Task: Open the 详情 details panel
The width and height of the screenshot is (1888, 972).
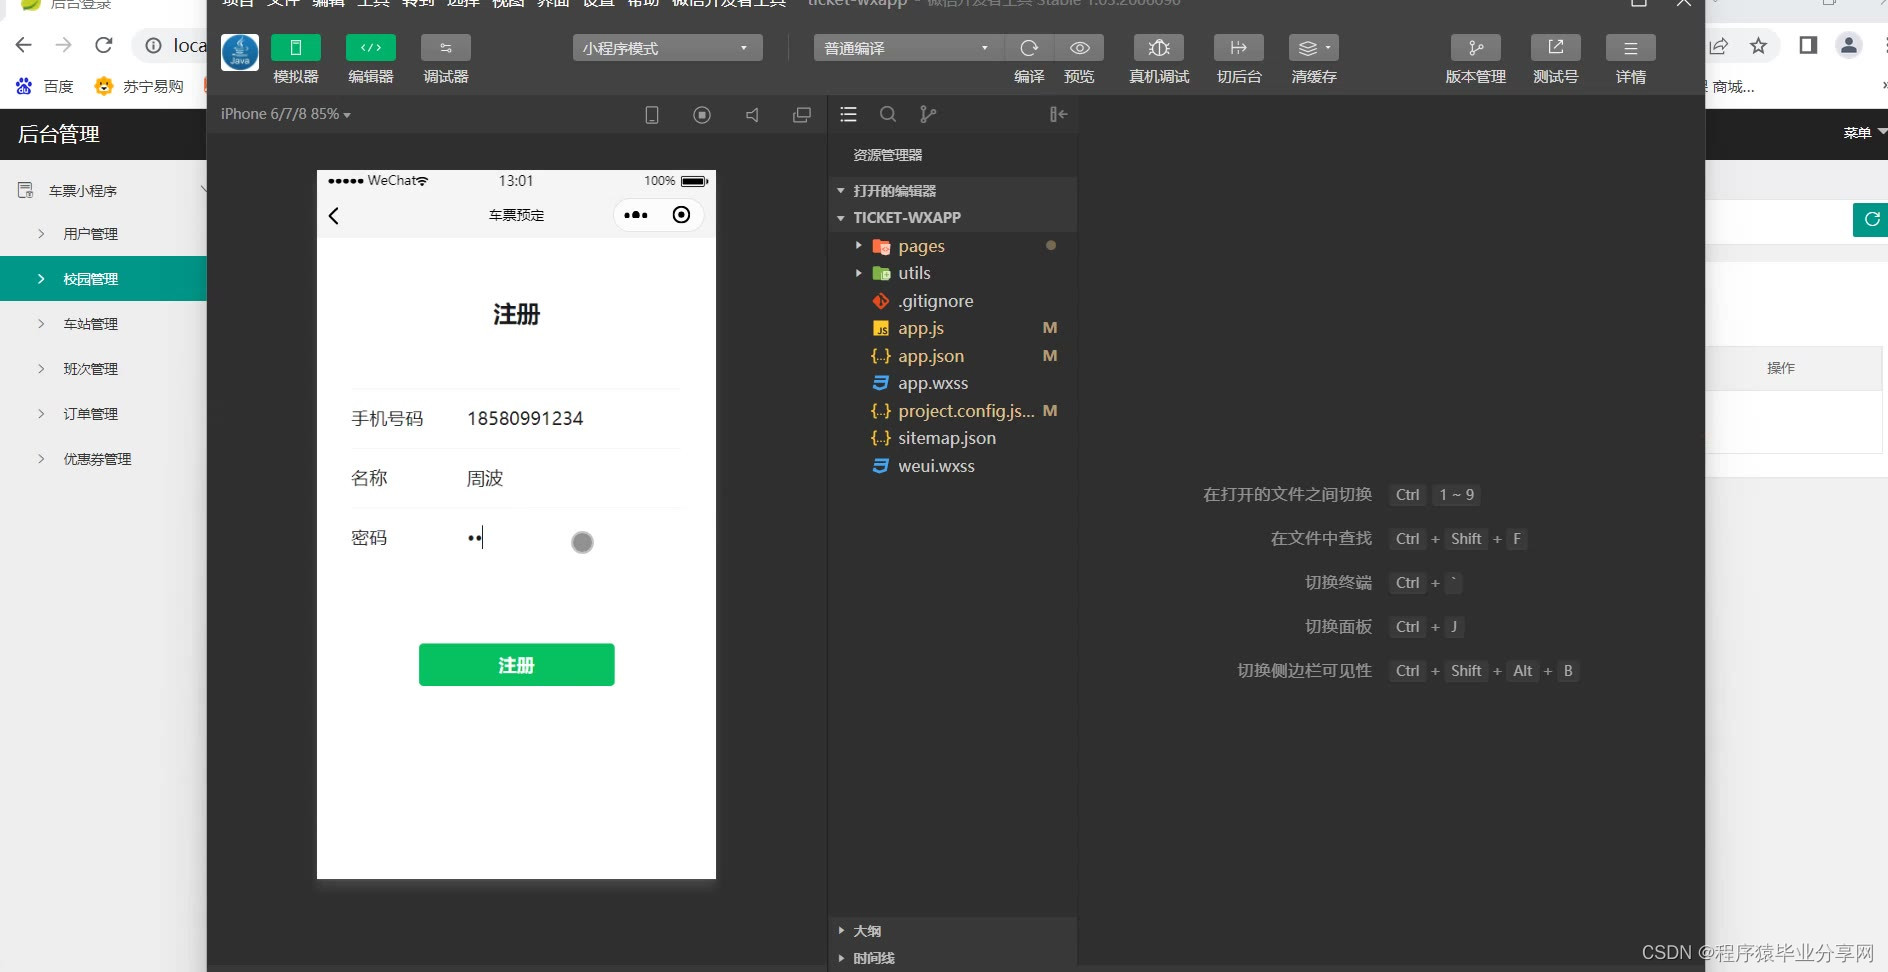Action: tap(1631, 48)
